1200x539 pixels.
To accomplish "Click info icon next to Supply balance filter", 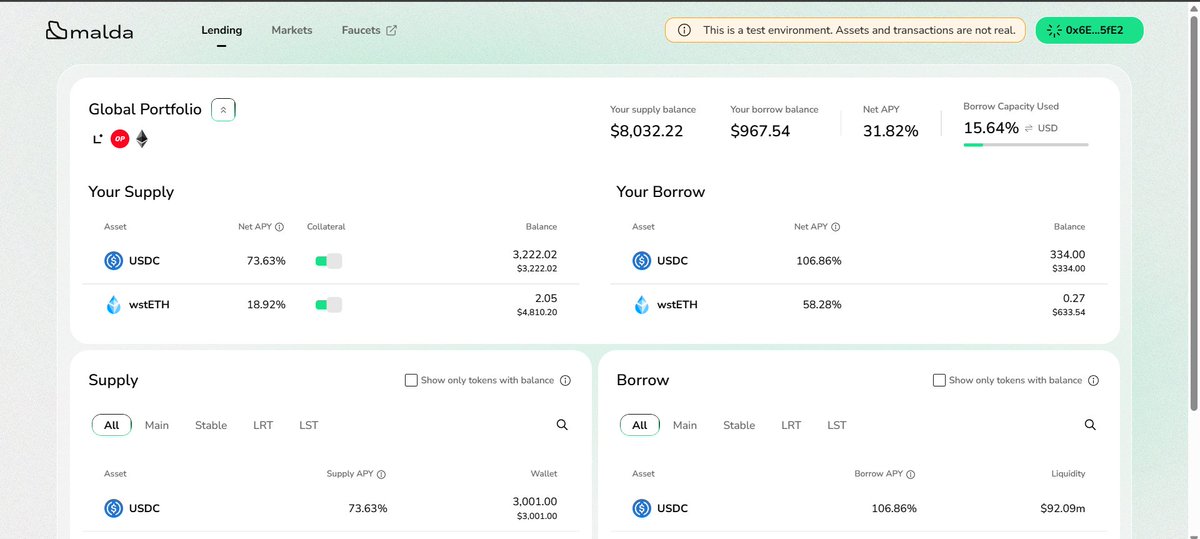I will point(565,380).
